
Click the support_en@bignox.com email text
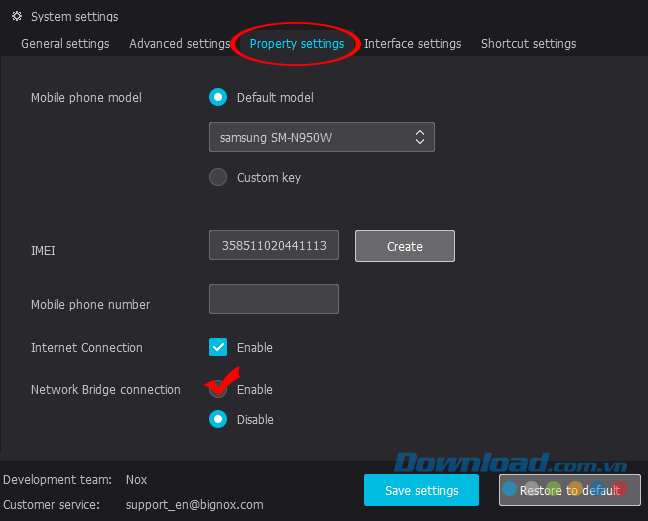pyautogui.click(x=194, y=504)
